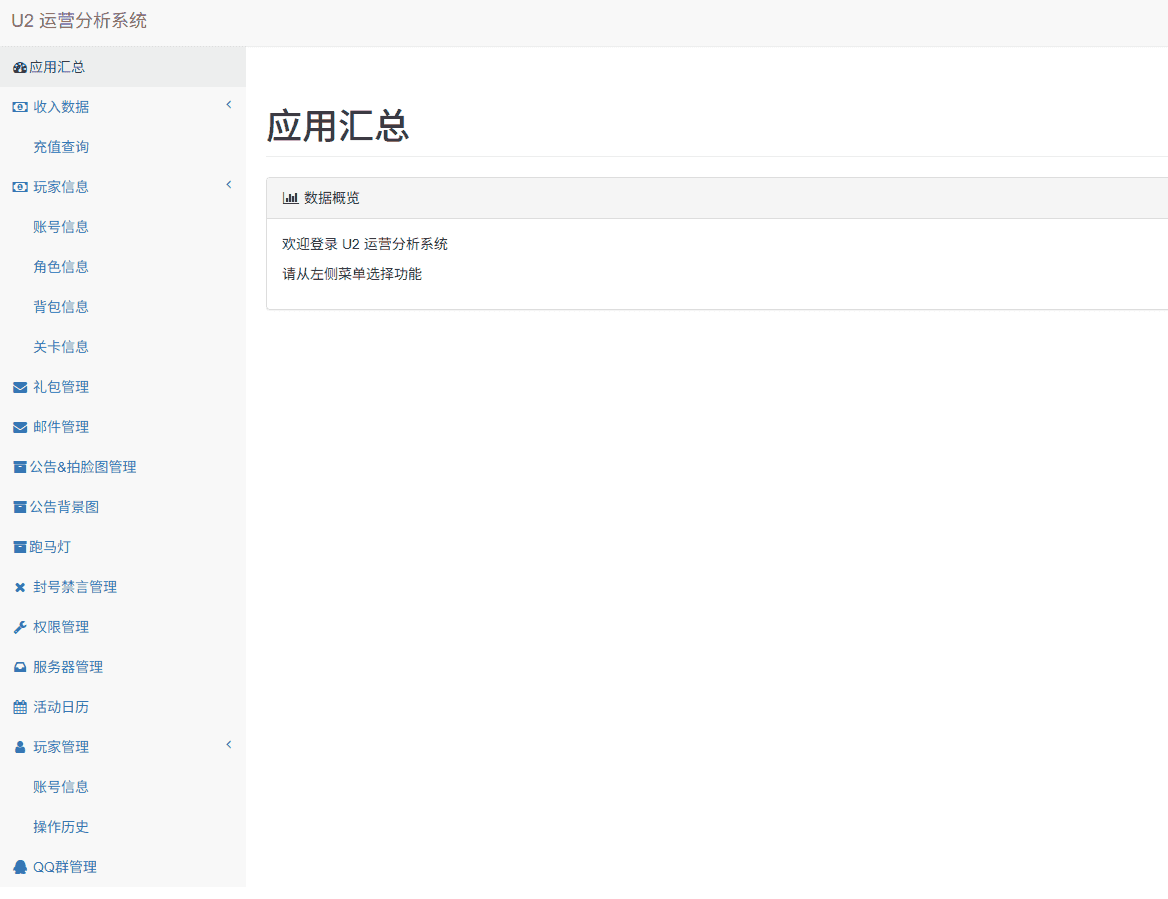Open 背包信息 in the sidebar
Screen dimensions: 1168x899
click(x=61, y=307)
